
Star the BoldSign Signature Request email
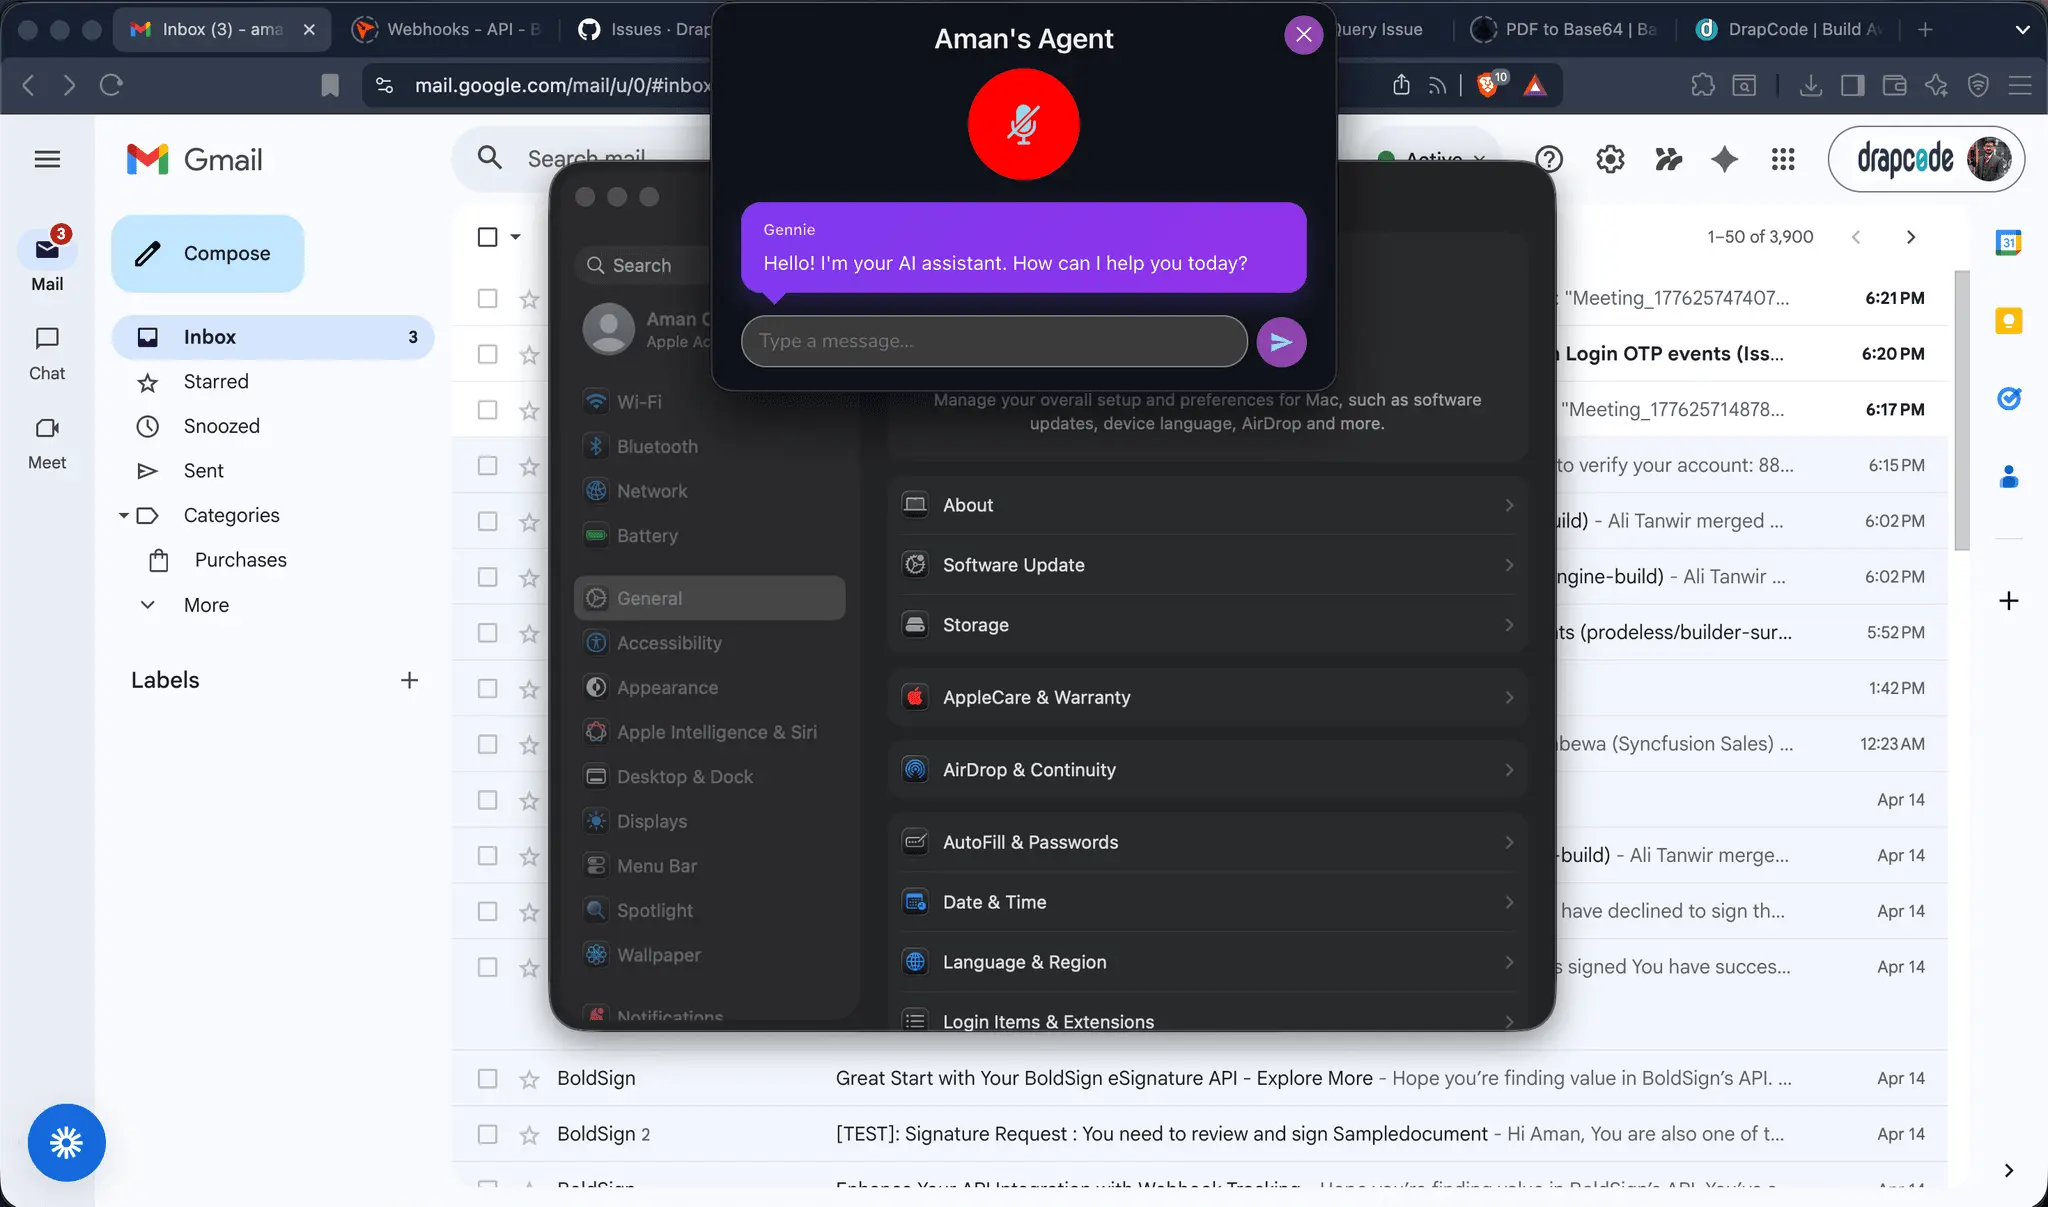(529, 1134)
